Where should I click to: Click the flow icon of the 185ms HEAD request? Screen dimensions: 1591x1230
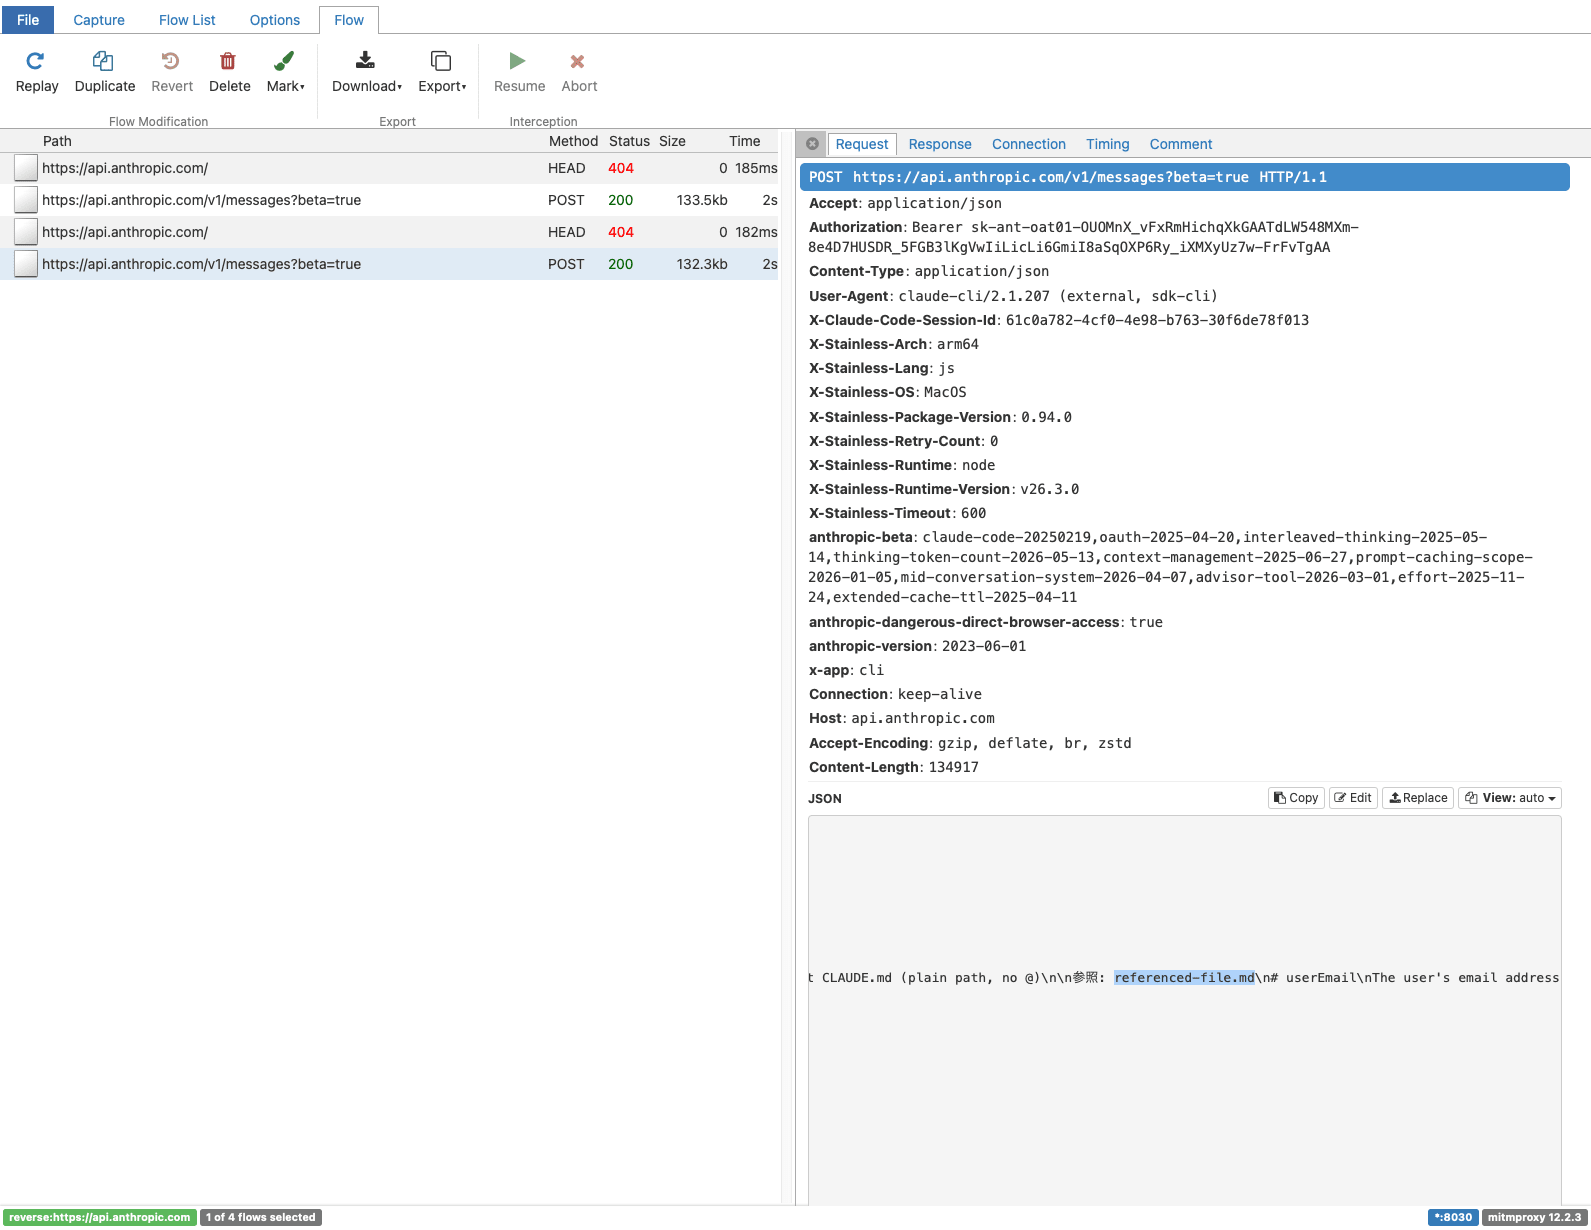[x=26, y=168]
